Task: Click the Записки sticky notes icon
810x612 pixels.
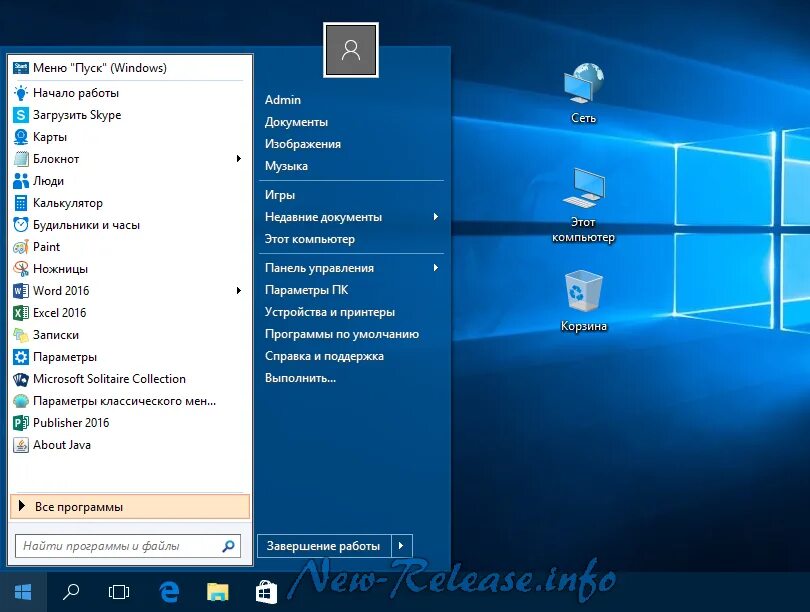Action: click(21, 335)
